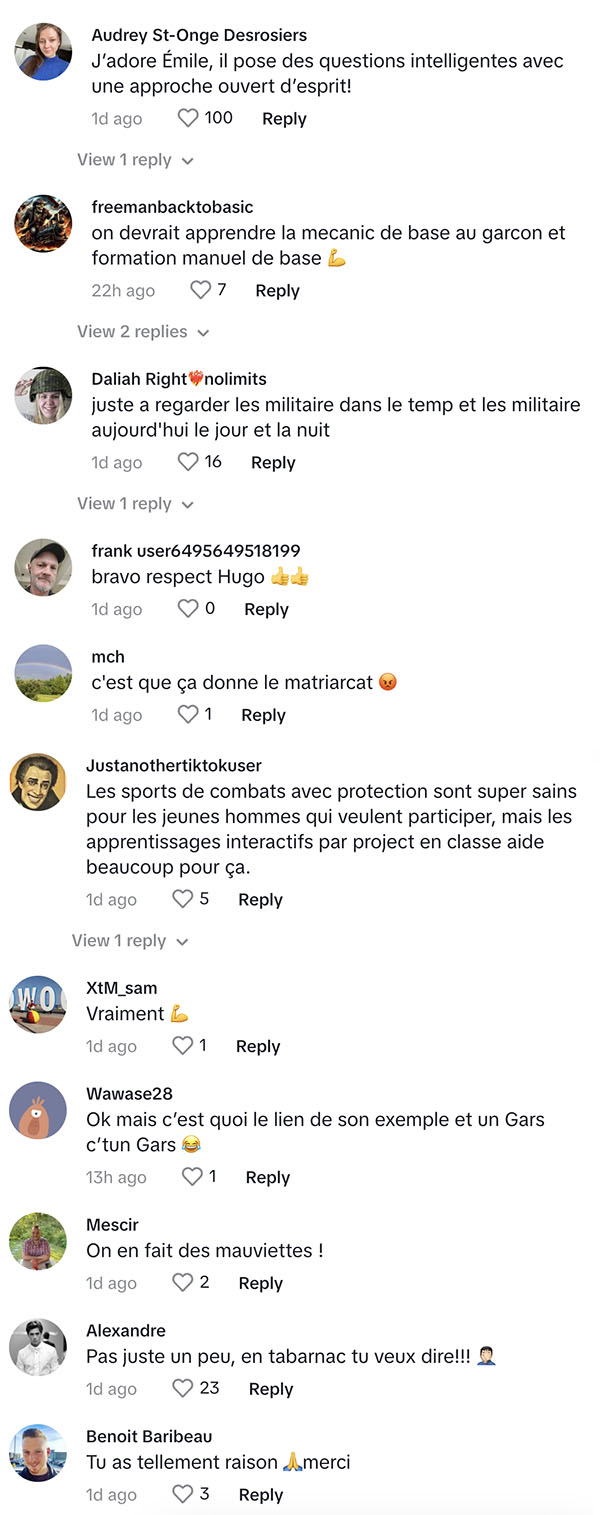600x1515 pixels.
Task: Open Justanothertiktokuser's profile picture
Action: (38, 782)
